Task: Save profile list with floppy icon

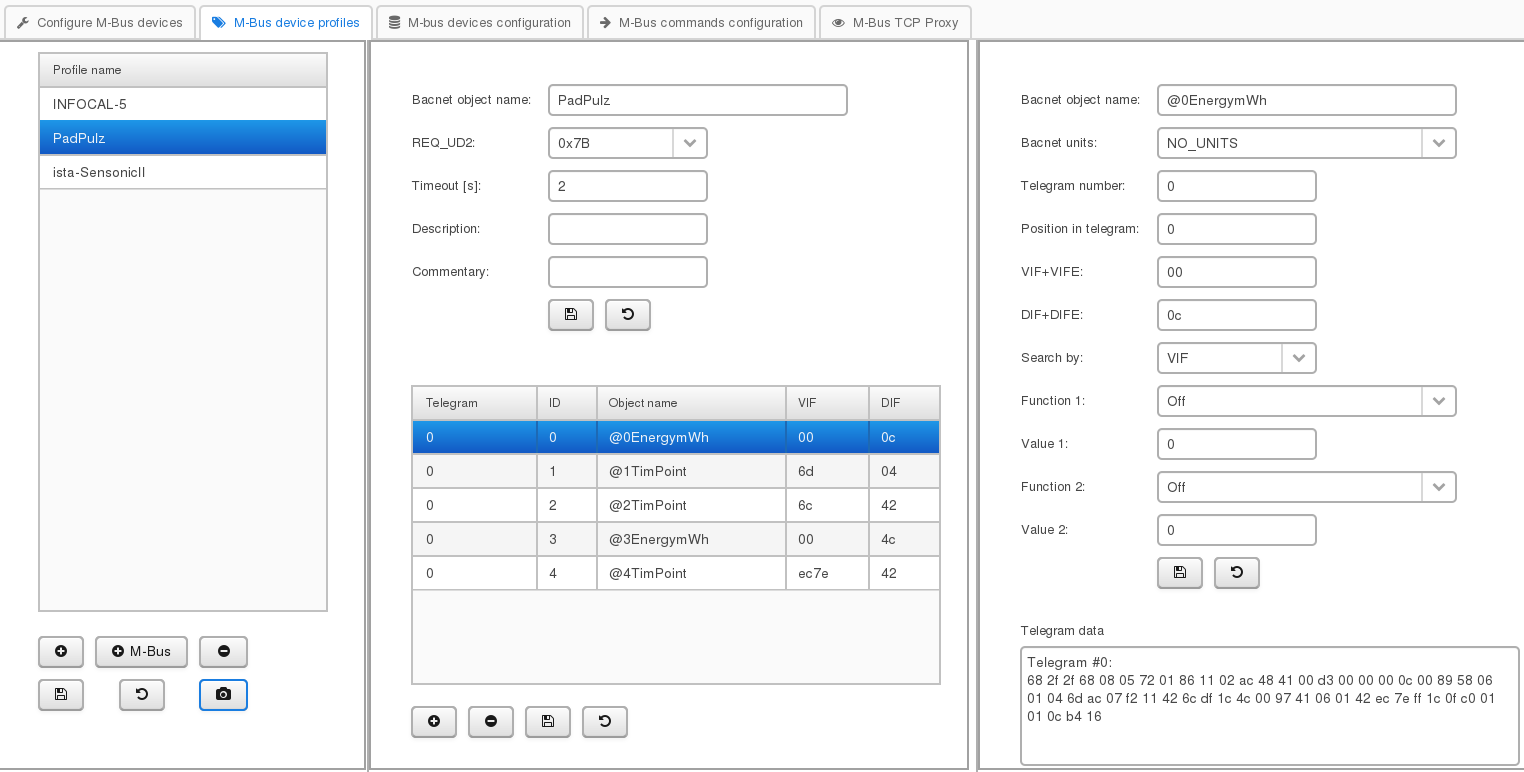Action: (61, 695)
